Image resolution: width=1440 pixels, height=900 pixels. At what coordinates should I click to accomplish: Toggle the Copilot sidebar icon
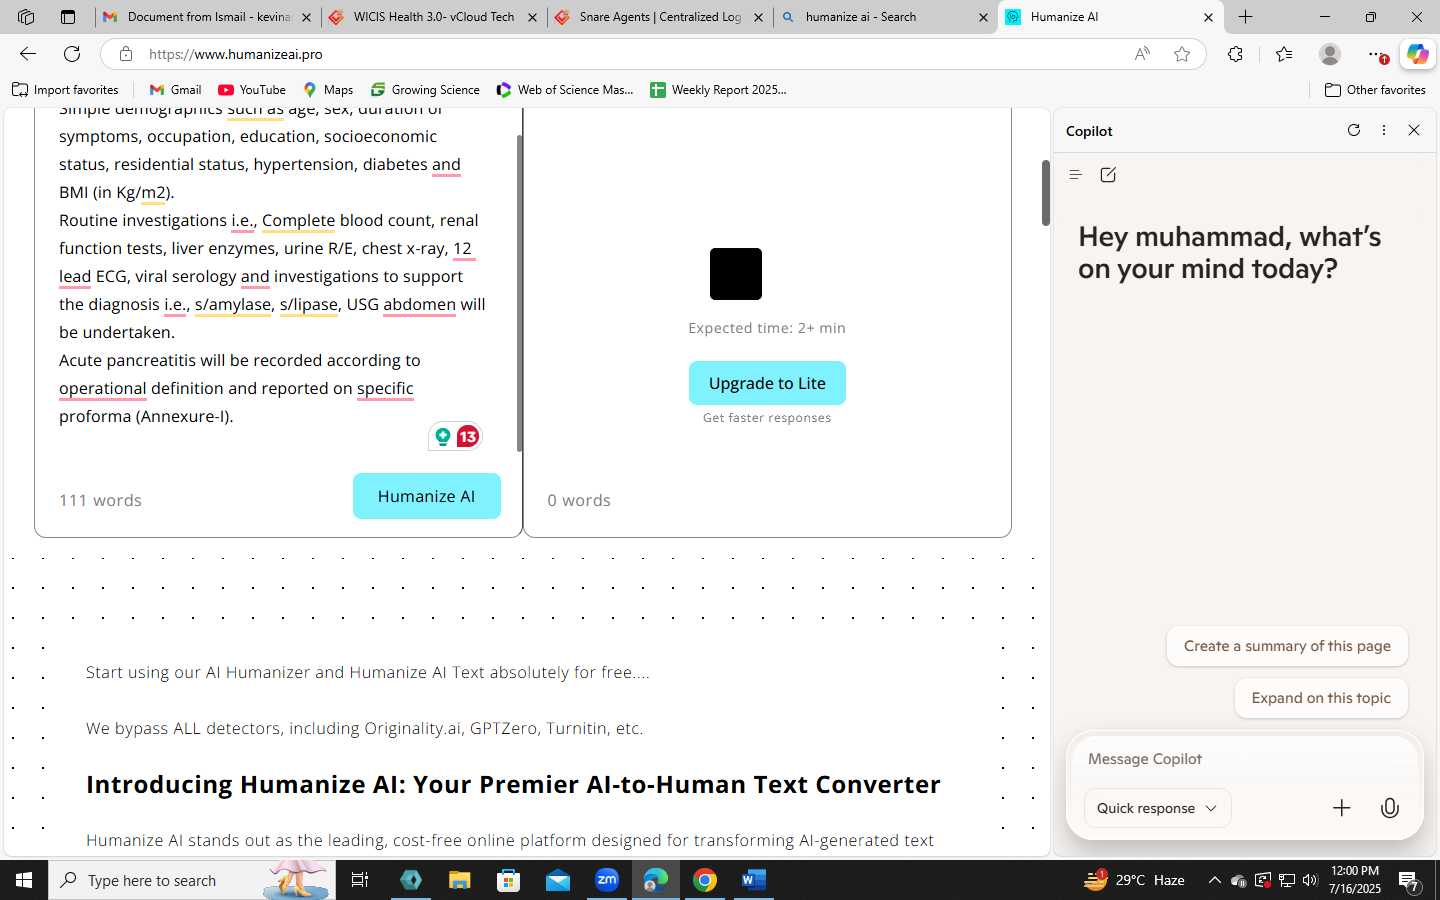(1417, 54)
